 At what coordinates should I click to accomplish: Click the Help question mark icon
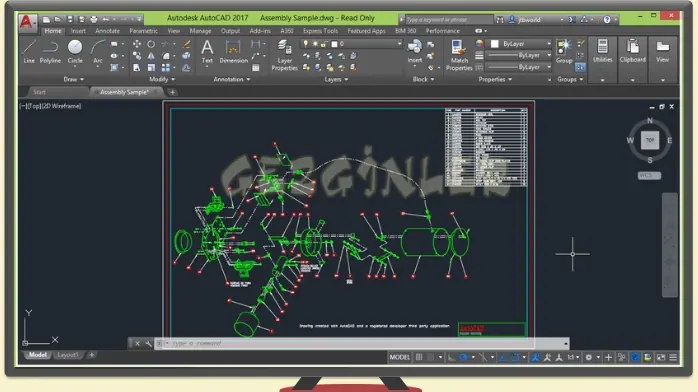(607, 19)
